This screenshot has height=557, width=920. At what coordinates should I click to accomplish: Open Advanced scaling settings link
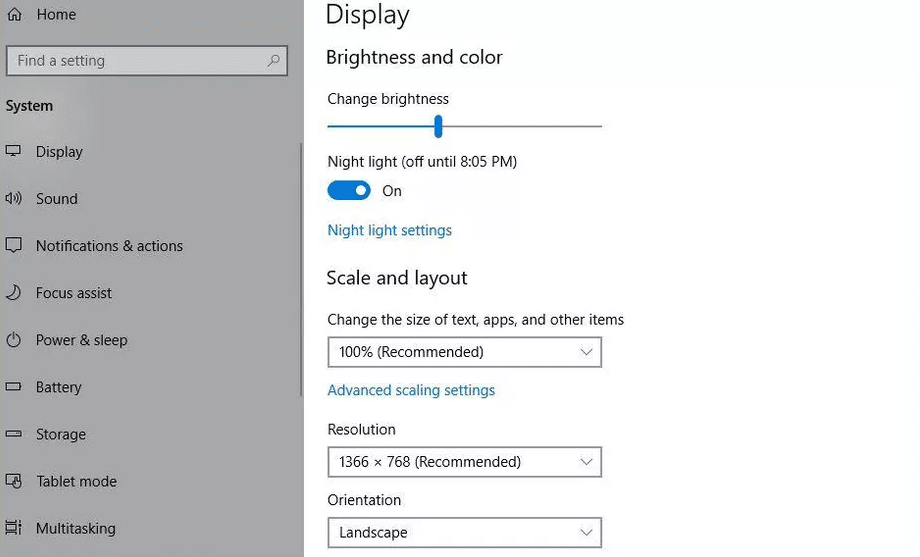tap(411, 390)
